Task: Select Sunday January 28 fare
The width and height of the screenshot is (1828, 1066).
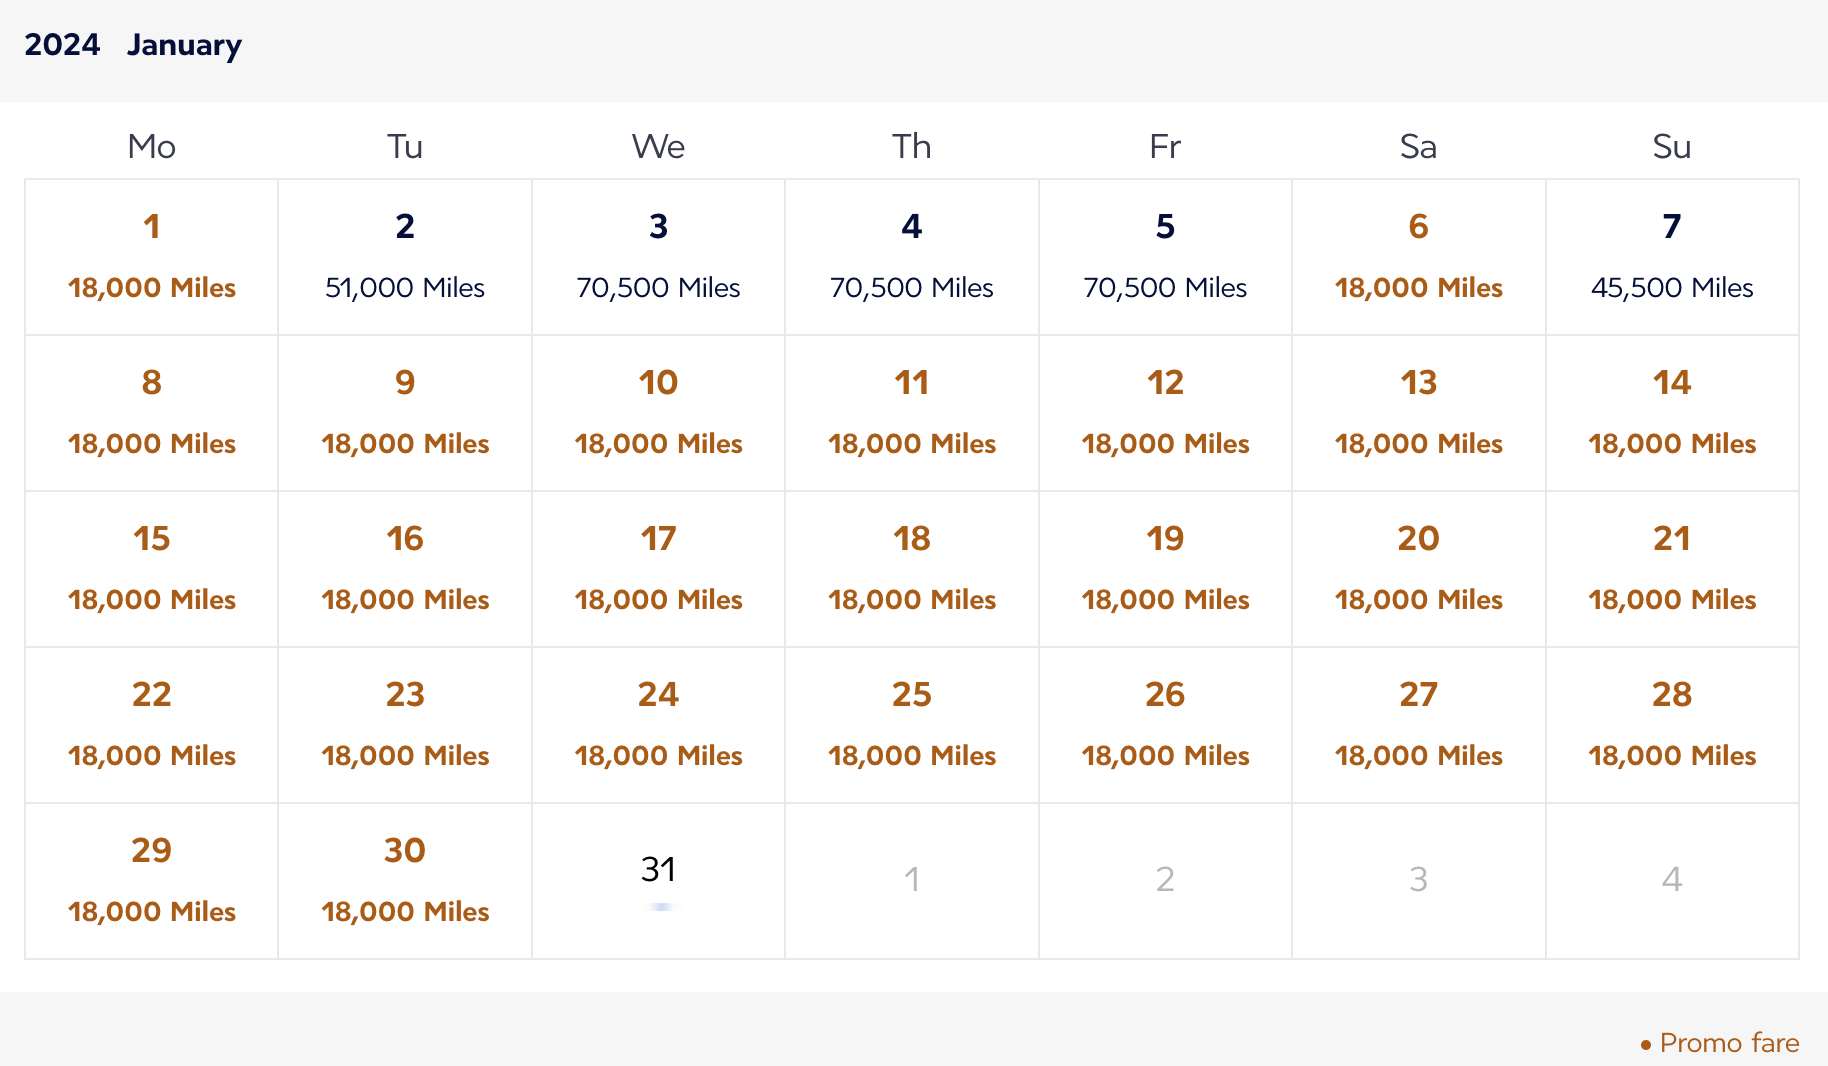Action: coord(1672,725)
